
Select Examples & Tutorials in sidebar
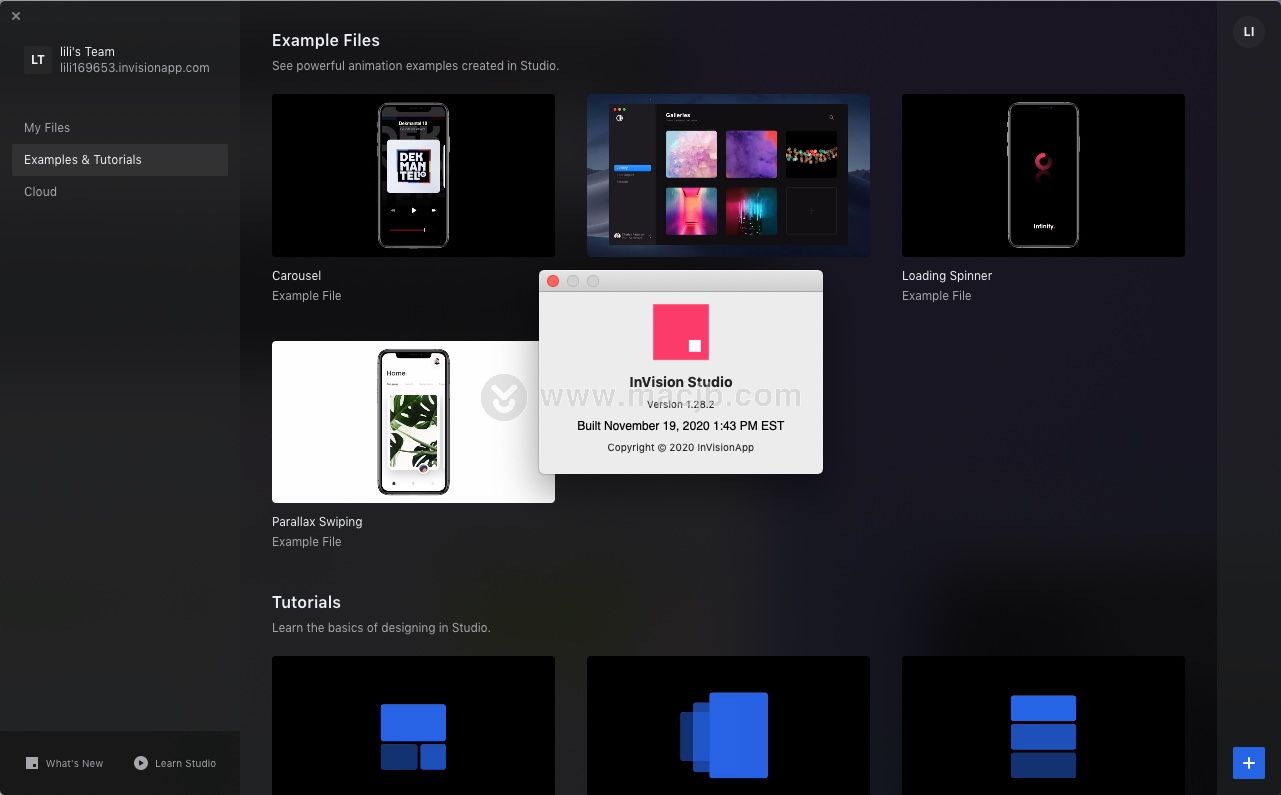pos(120,160)
